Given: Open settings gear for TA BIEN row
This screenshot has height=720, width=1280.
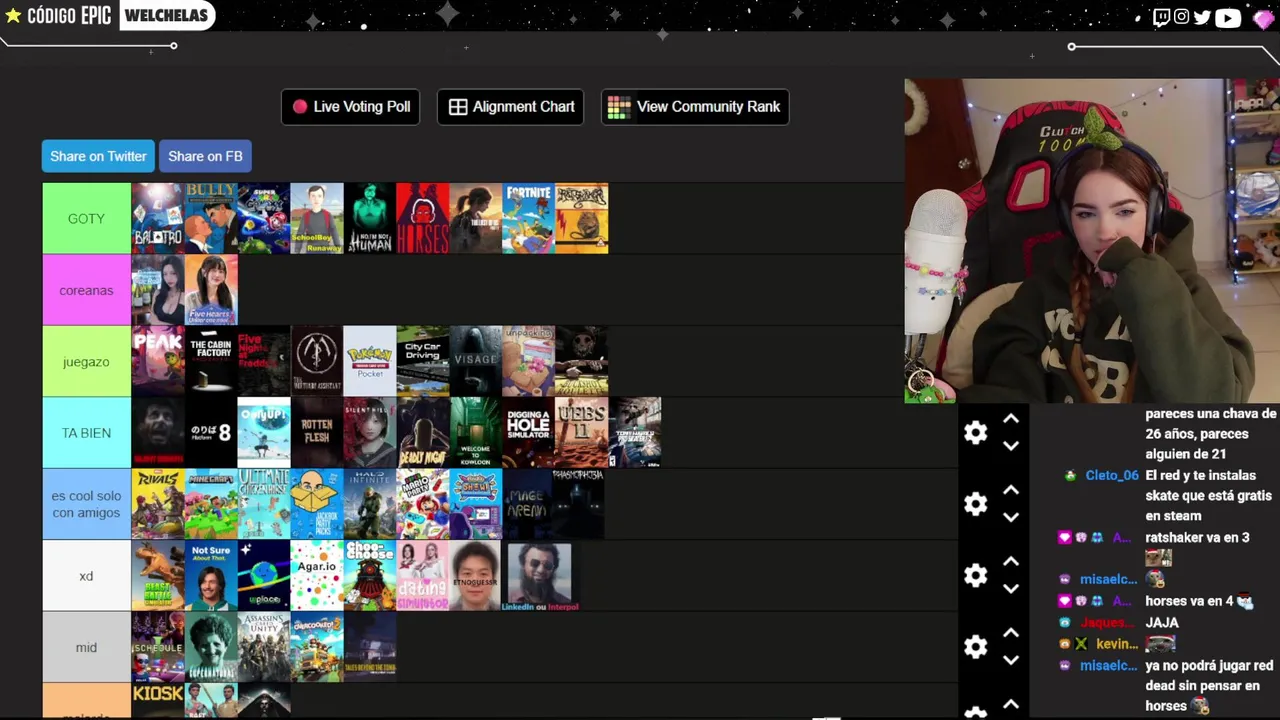Looking at the screenshot, I should coord(975,432).
